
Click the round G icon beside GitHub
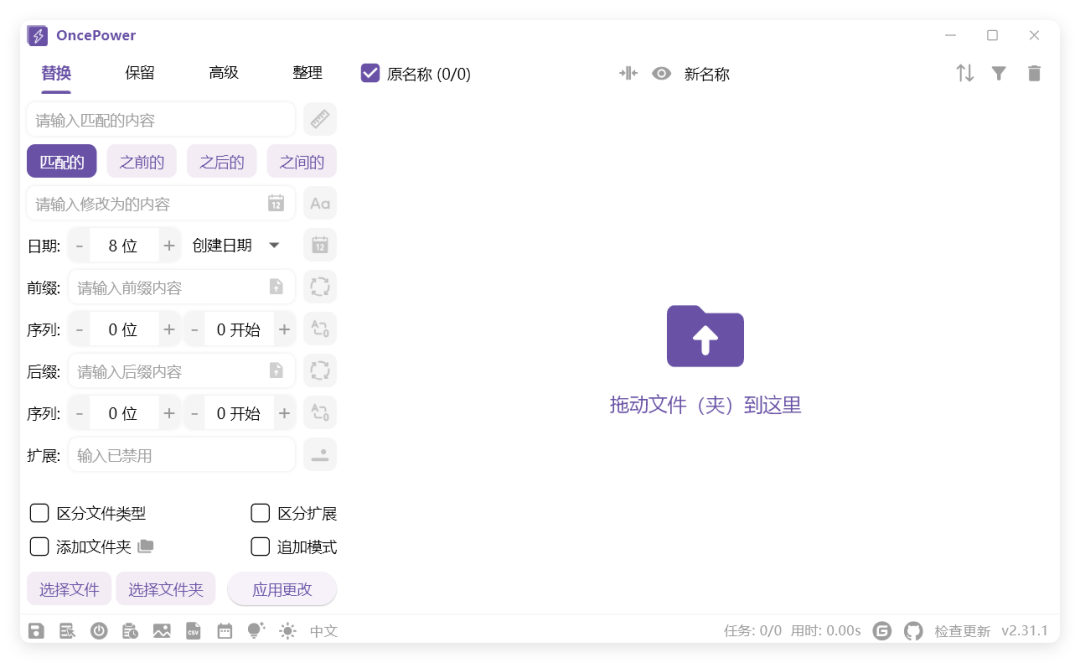pos(882,631)
